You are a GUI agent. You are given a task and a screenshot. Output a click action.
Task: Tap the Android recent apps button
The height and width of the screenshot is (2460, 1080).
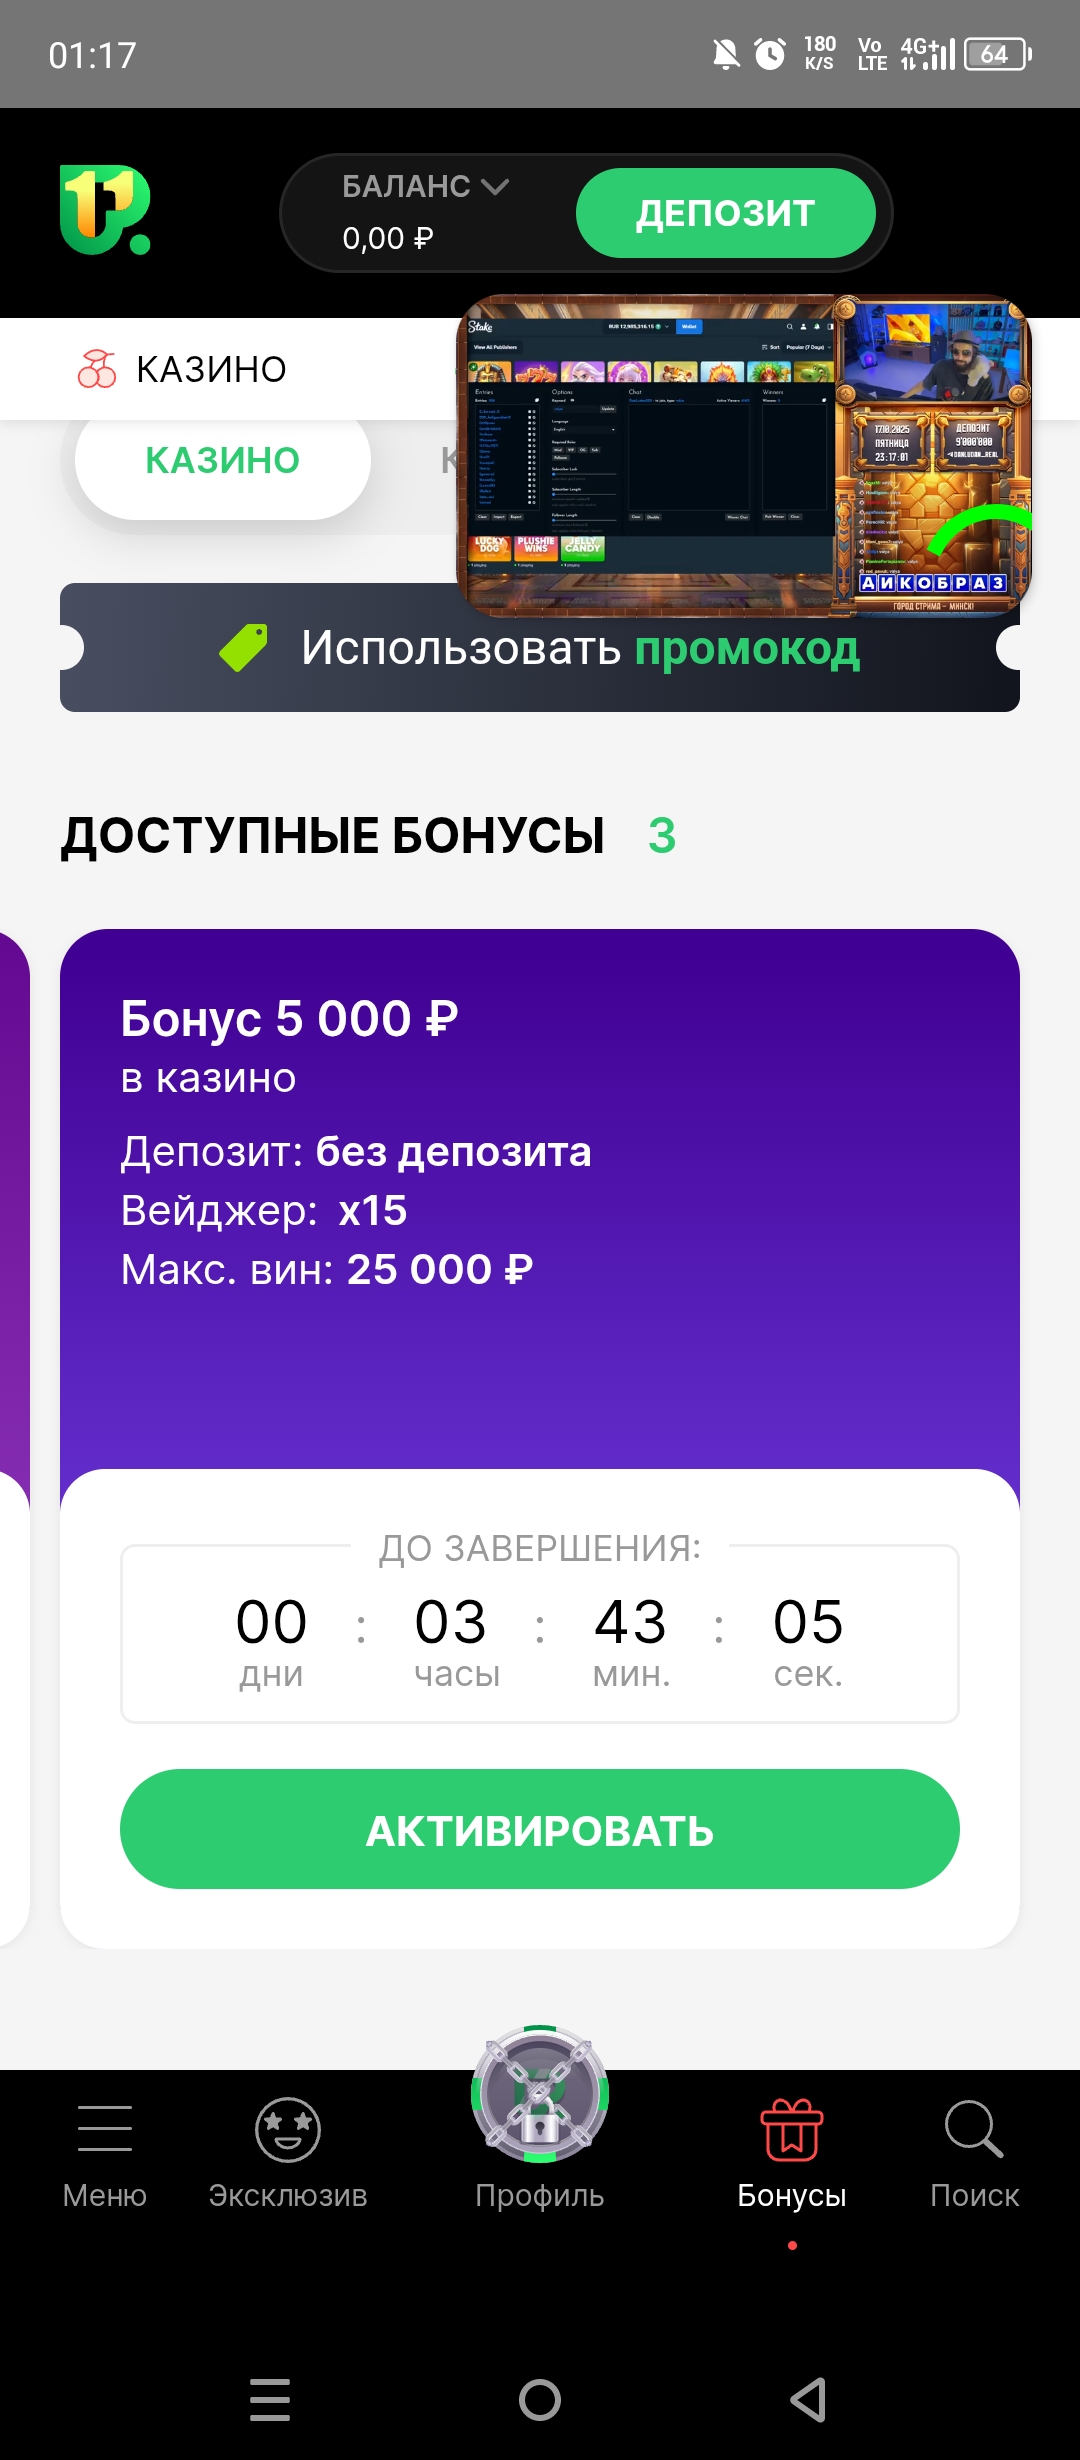[270, 2400]
